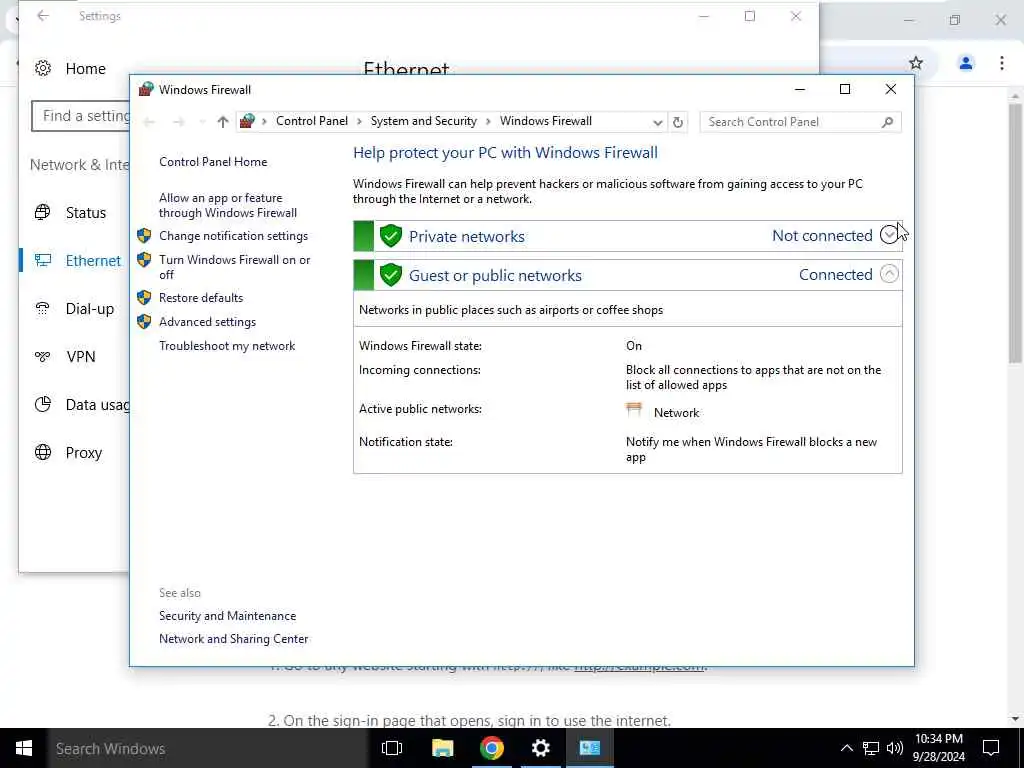Viewport: 1024px width, 768px height.
Task: Show hidden system tray icons
Action: pyautogui.click(x=846, y=748)
